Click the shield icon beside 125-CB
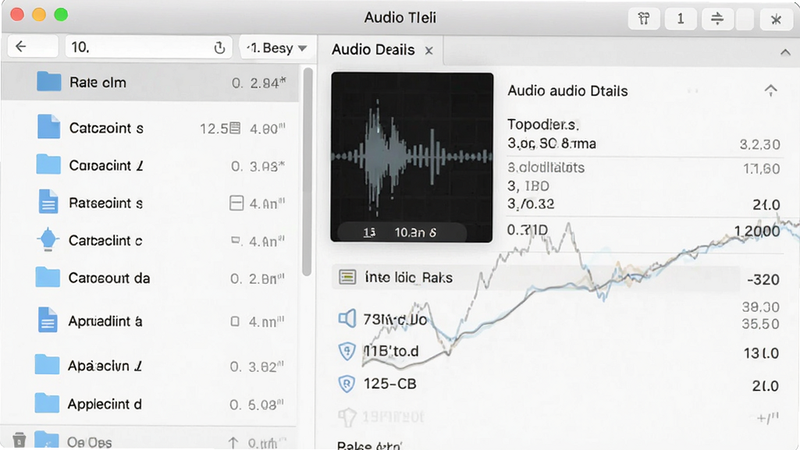 coord(347,384)
